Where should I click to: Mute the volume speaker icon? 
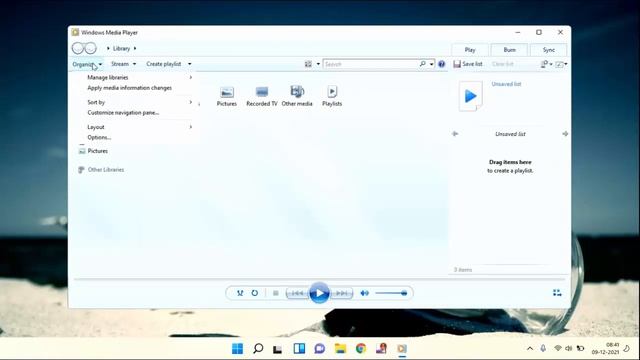click(x=364, y=293)
